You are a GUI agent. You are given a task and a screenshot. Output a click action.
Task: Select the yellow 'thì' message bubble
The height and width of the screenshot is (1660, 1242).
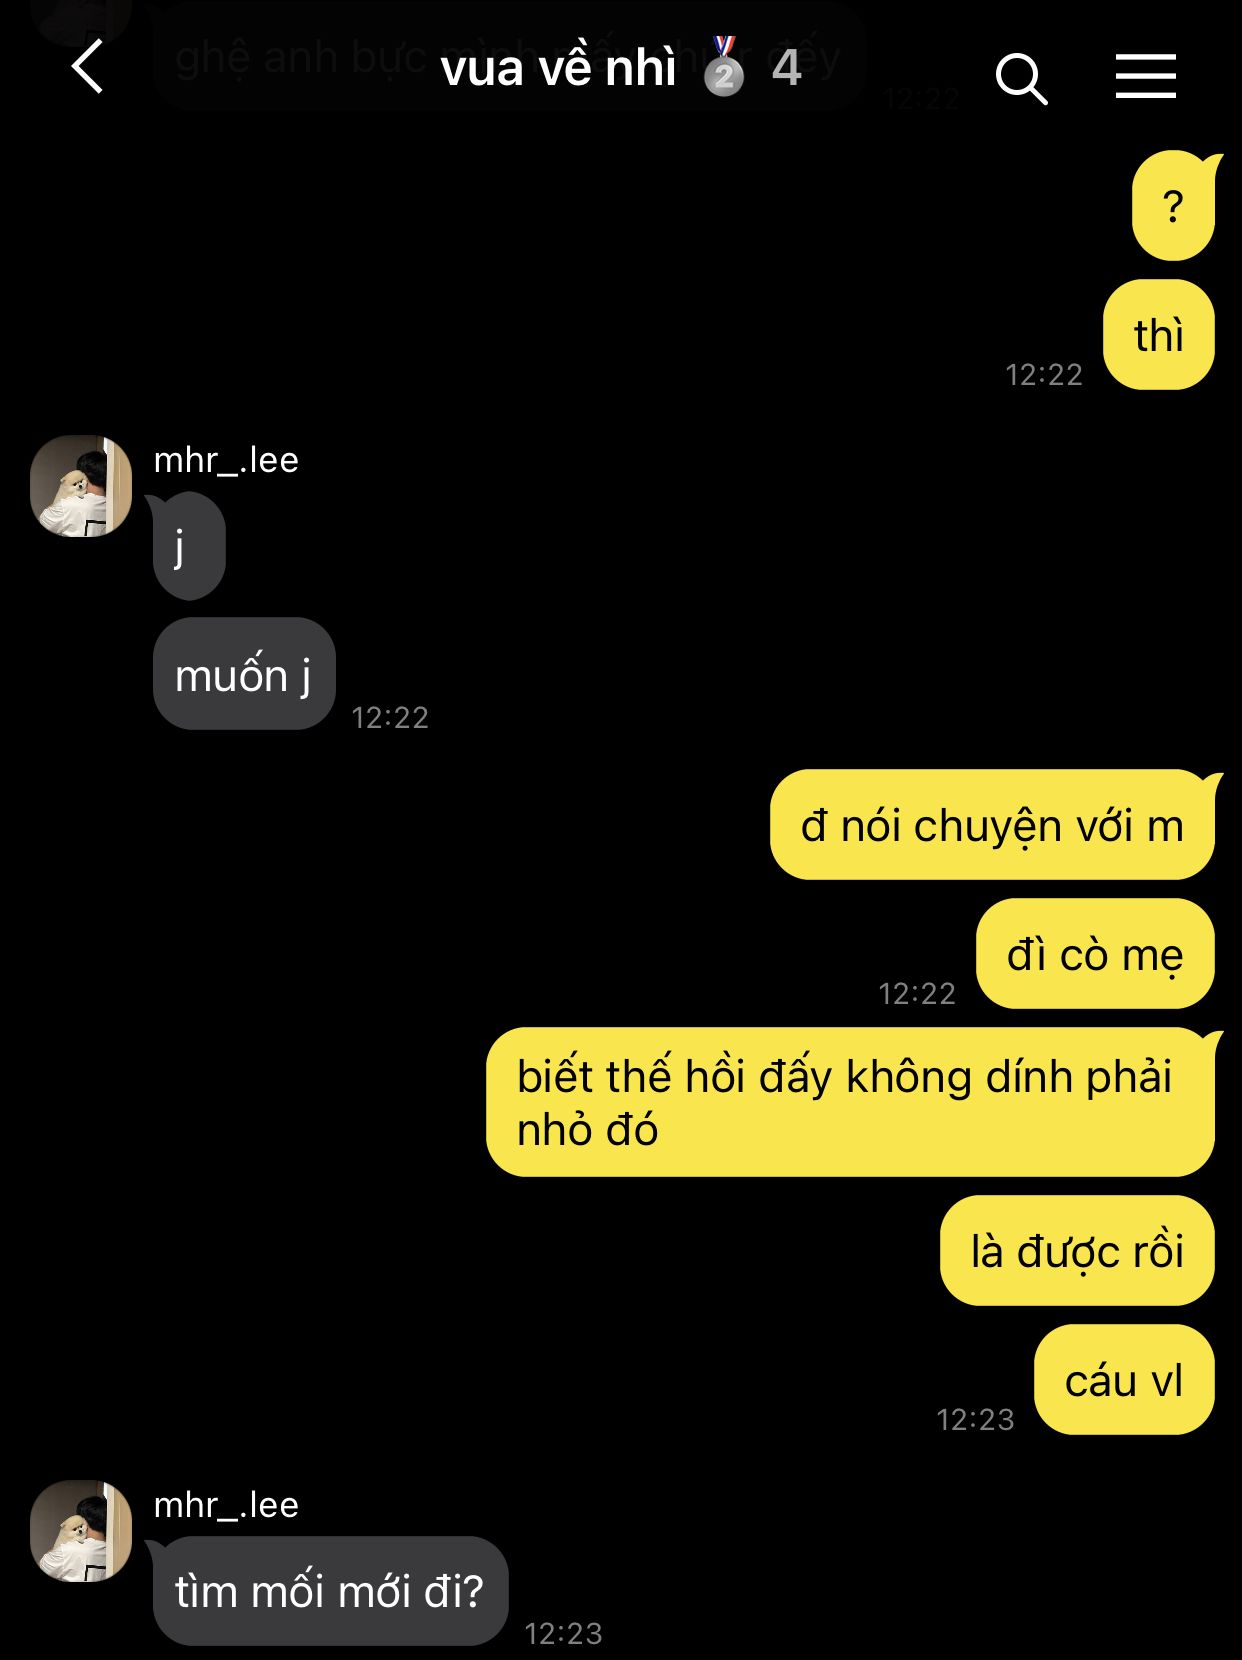(1159, 335)
